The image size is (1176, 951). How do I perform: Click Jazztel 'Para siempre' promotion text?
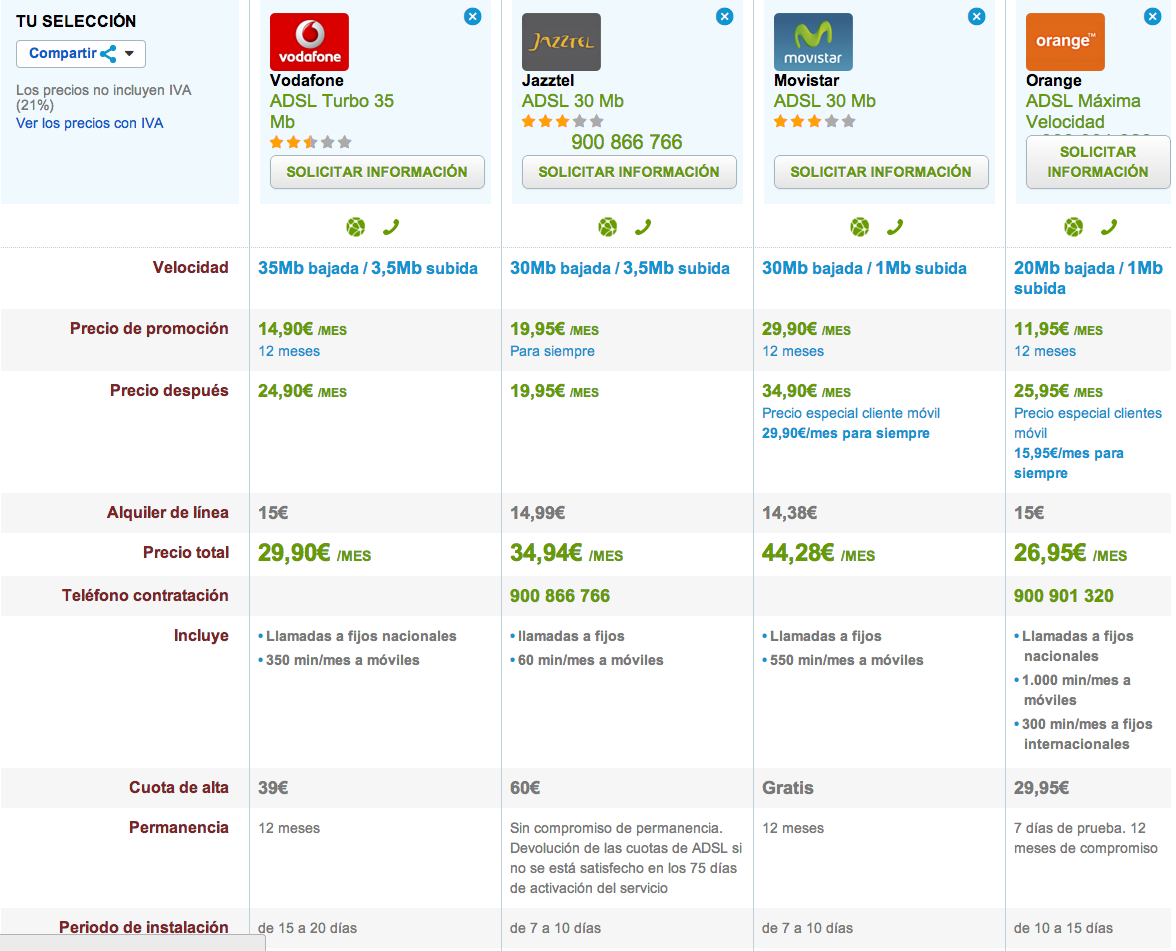(x=552, y=351)
